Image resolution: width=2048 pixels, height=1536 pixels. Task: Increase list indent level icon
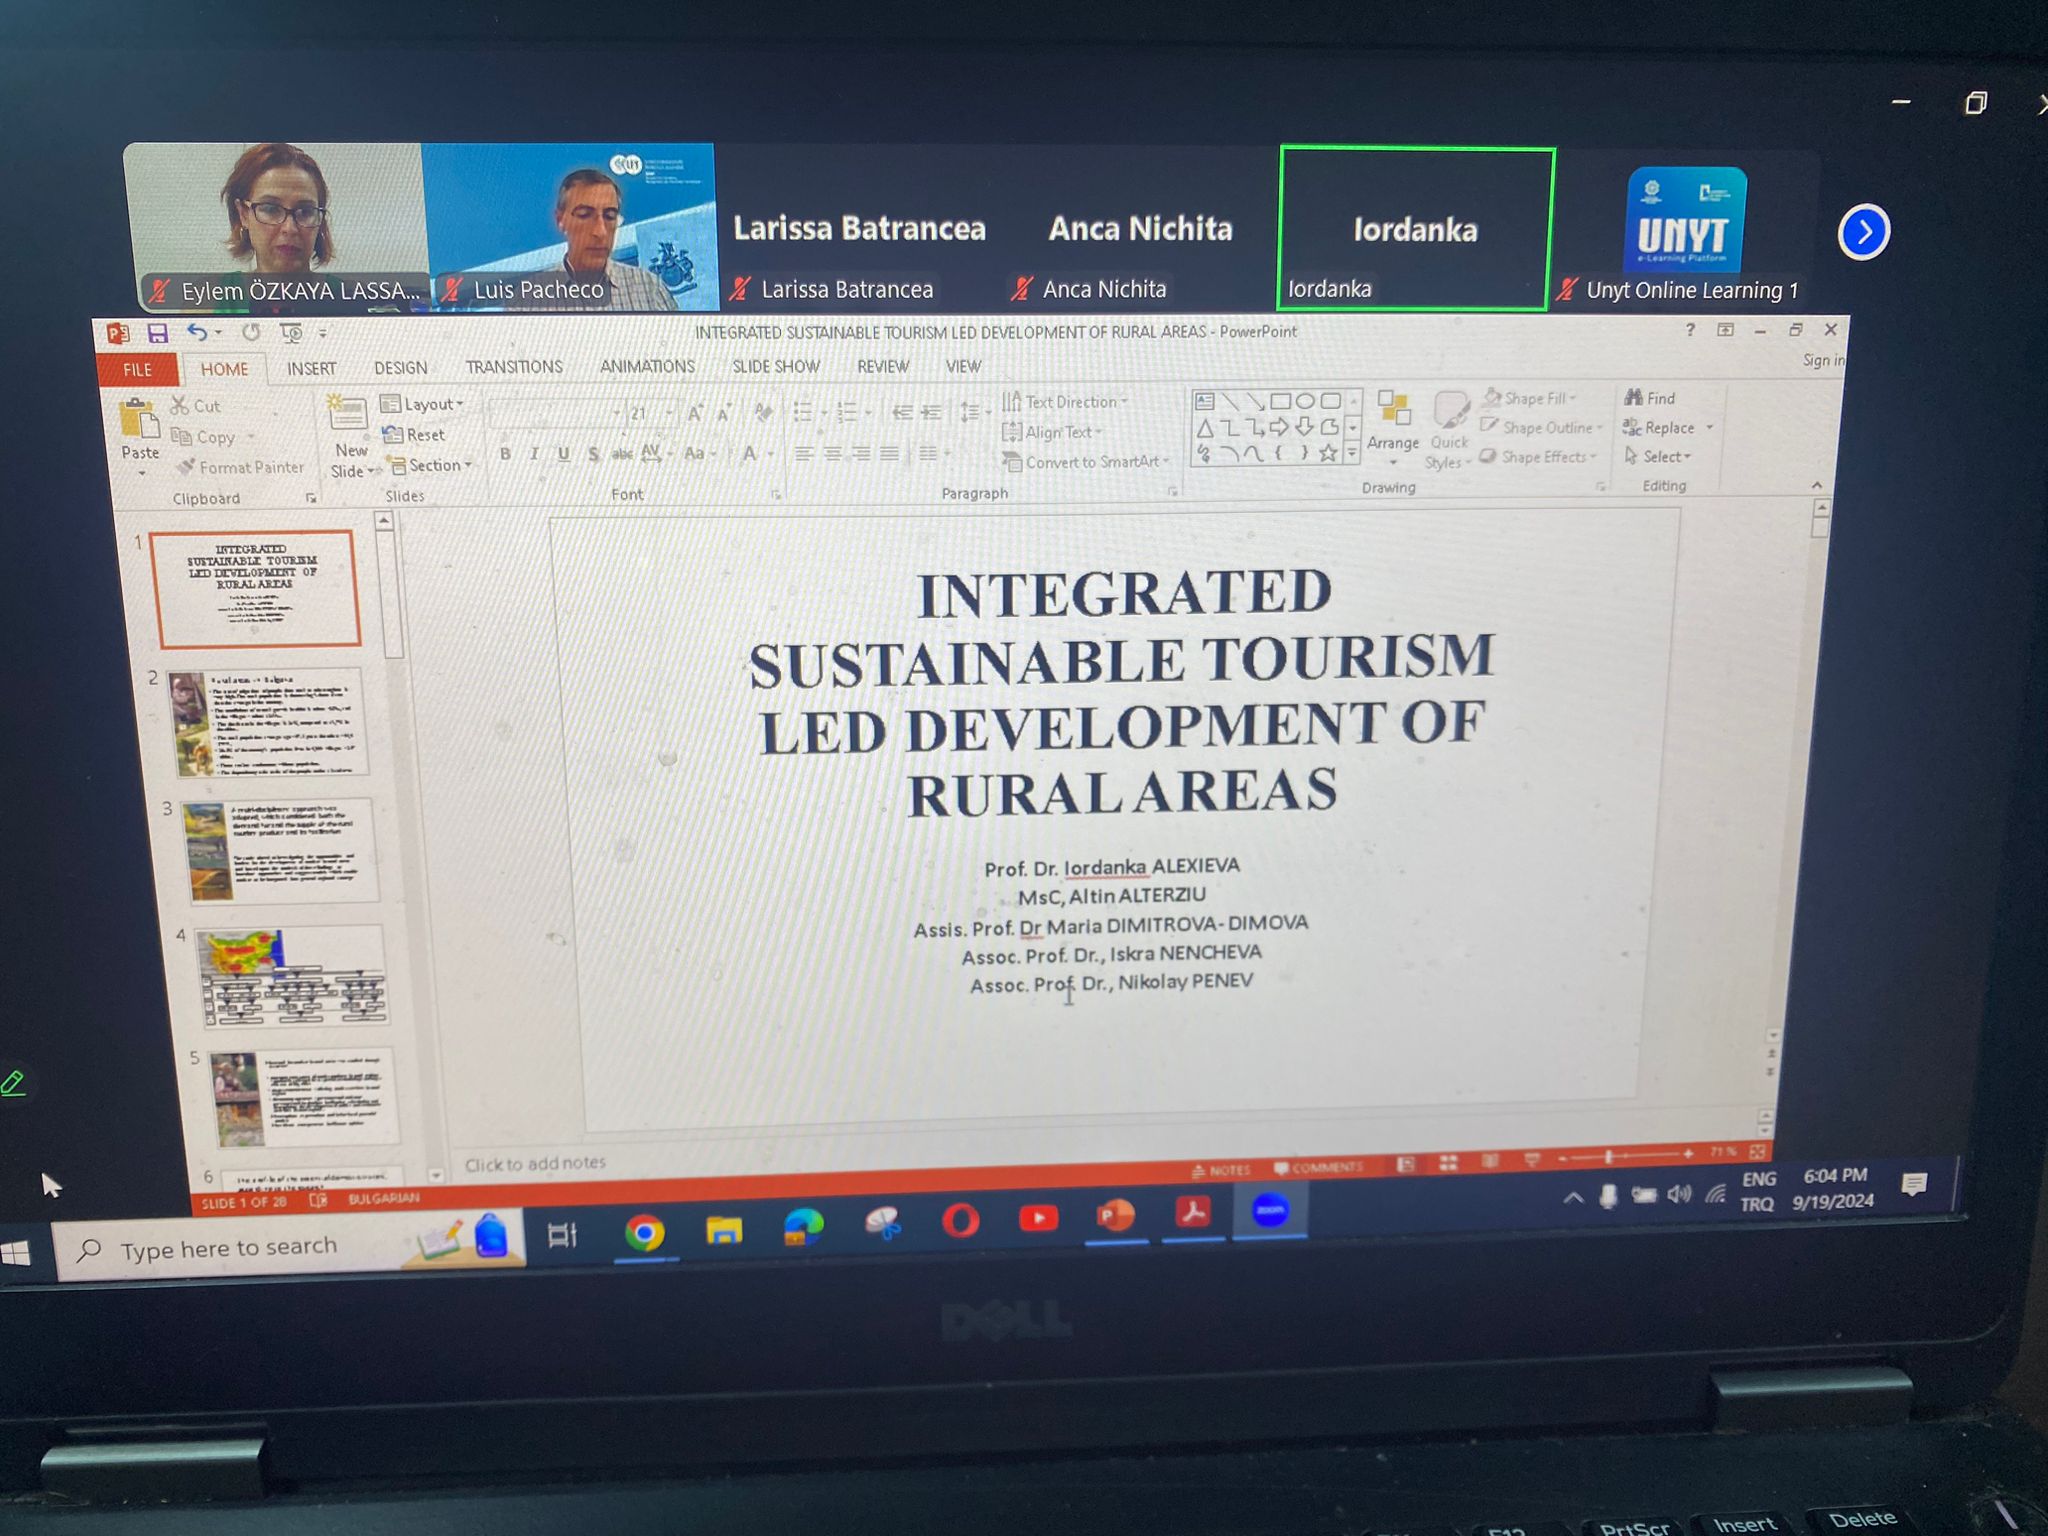[931, 411]
